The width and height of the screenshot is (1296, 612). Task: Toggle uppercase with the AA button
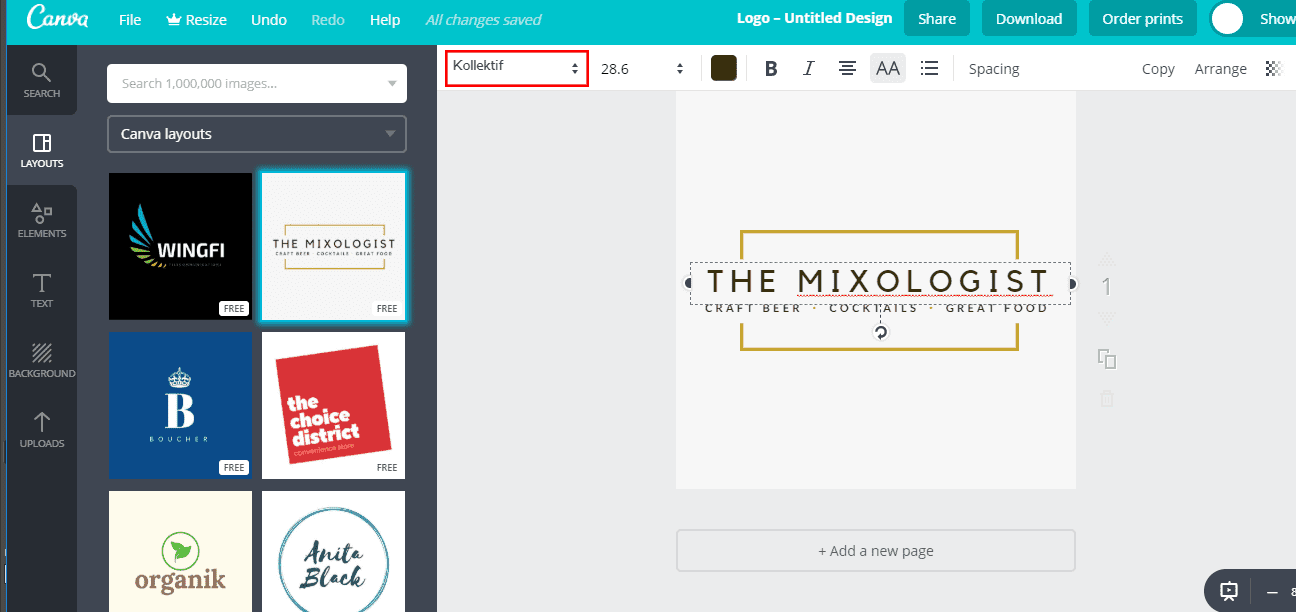(887, 68)
